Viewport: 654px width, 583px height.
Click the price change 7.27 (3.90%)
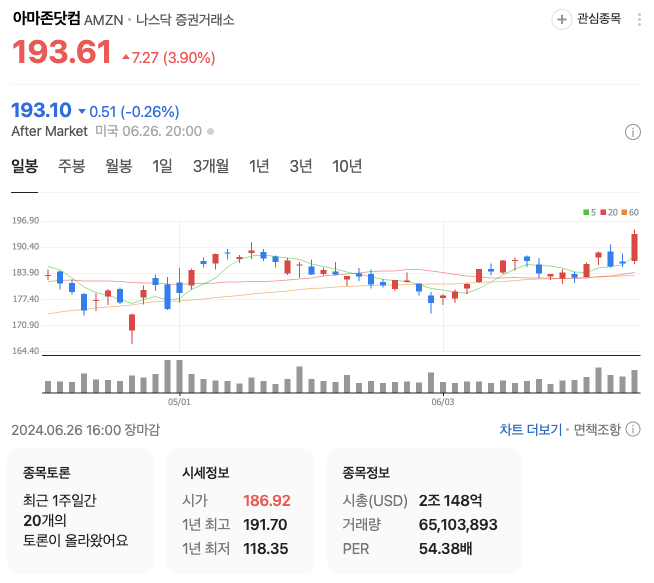click(x=169, y=58)
